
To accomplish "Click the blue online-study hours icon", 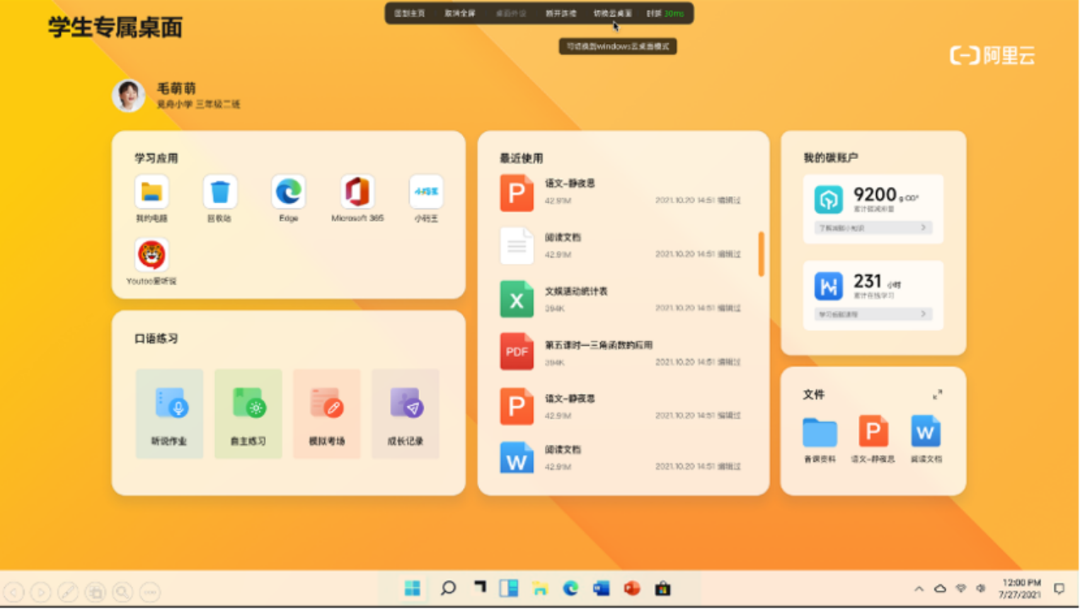I will point(829,285).
